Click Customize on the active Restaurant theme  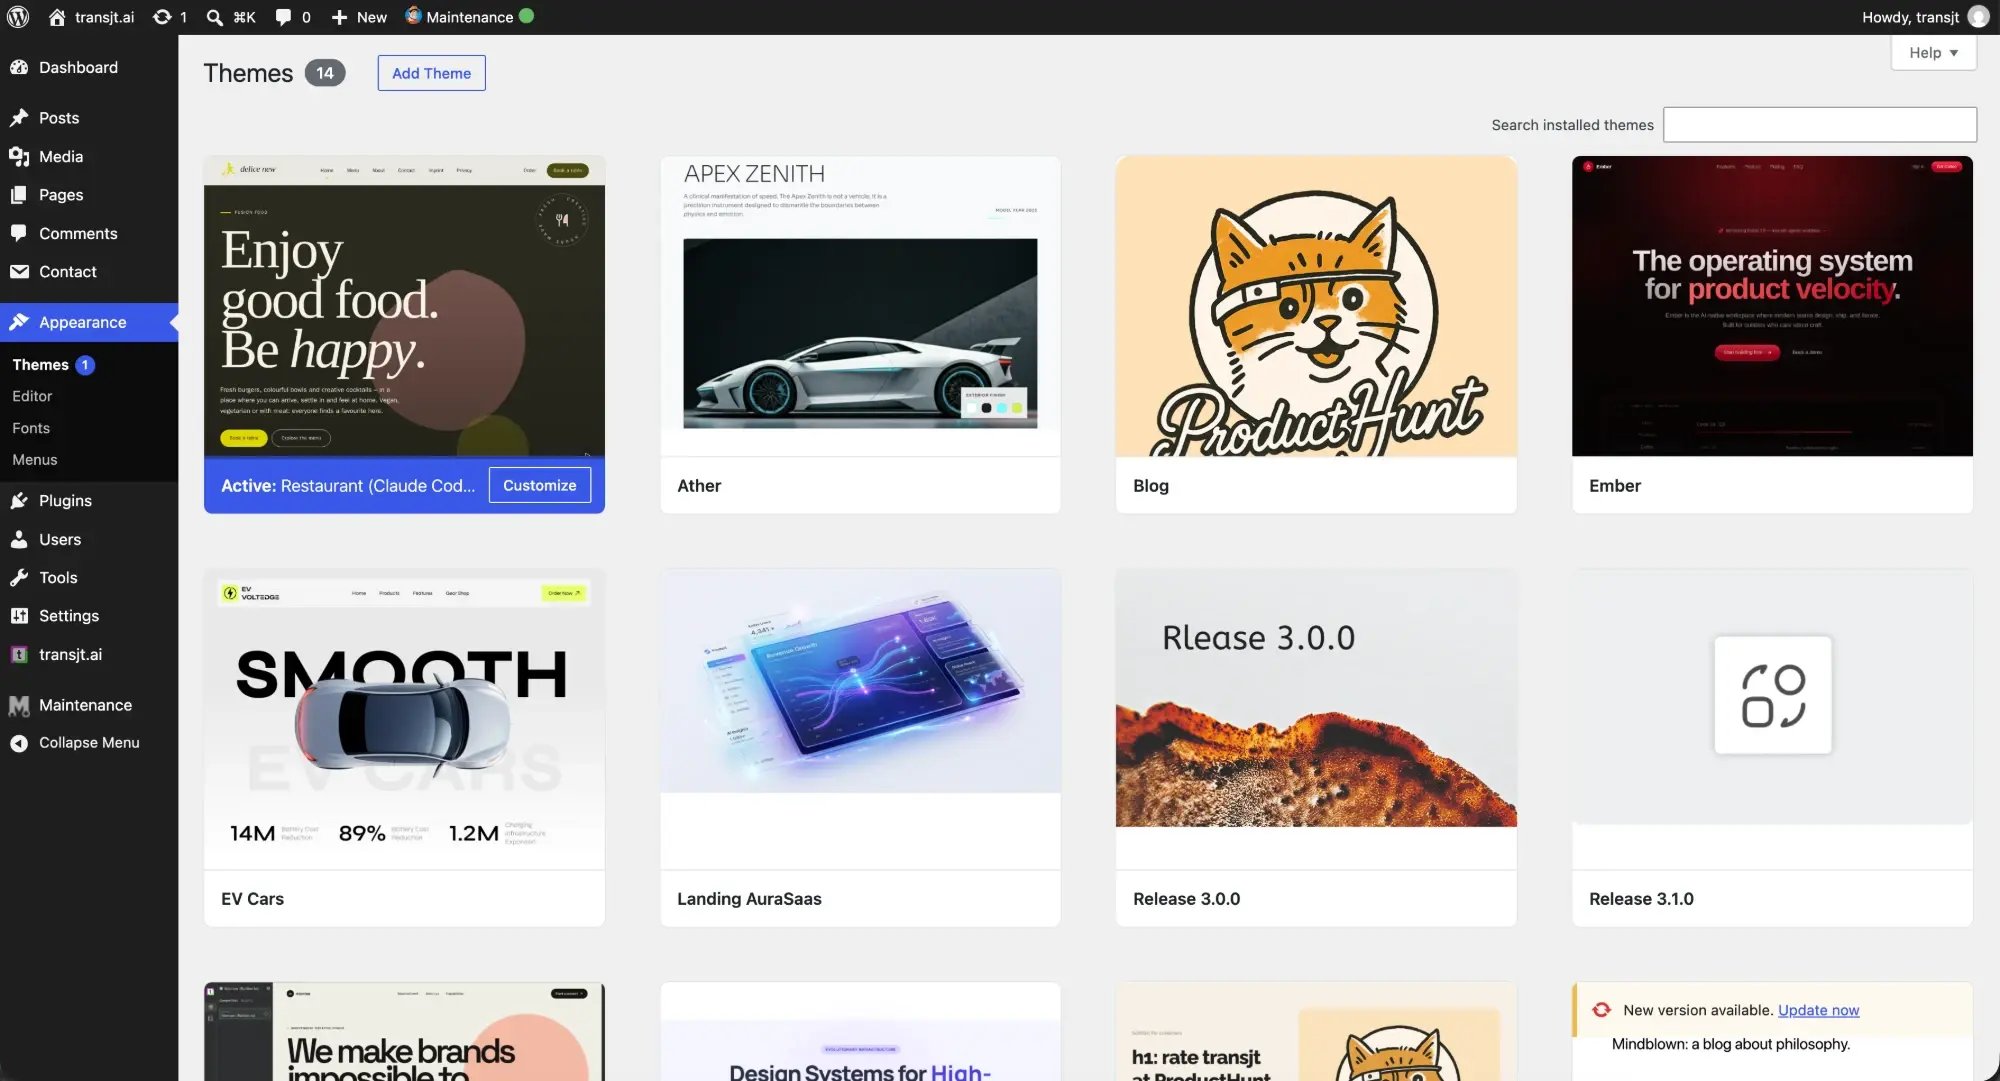tap(539, 485)
